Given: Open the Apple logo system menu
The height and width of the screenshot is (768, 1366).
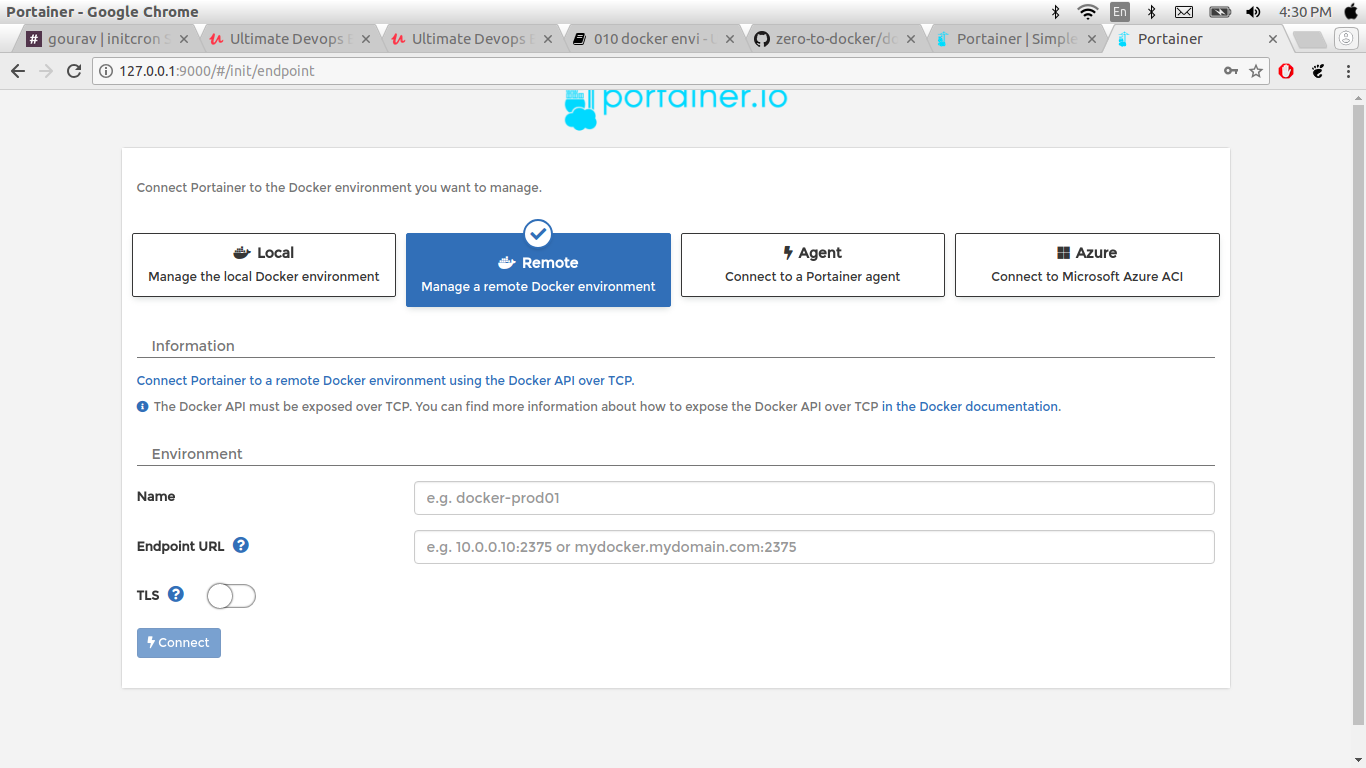Looking at the screenshot, I should coord(1351,11).
